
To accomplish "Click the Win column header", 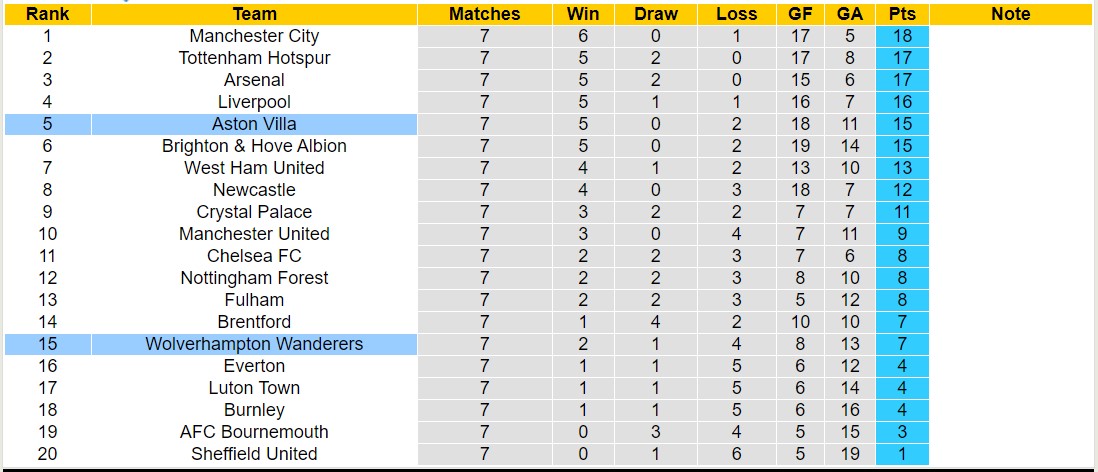I will coord(583,14).
